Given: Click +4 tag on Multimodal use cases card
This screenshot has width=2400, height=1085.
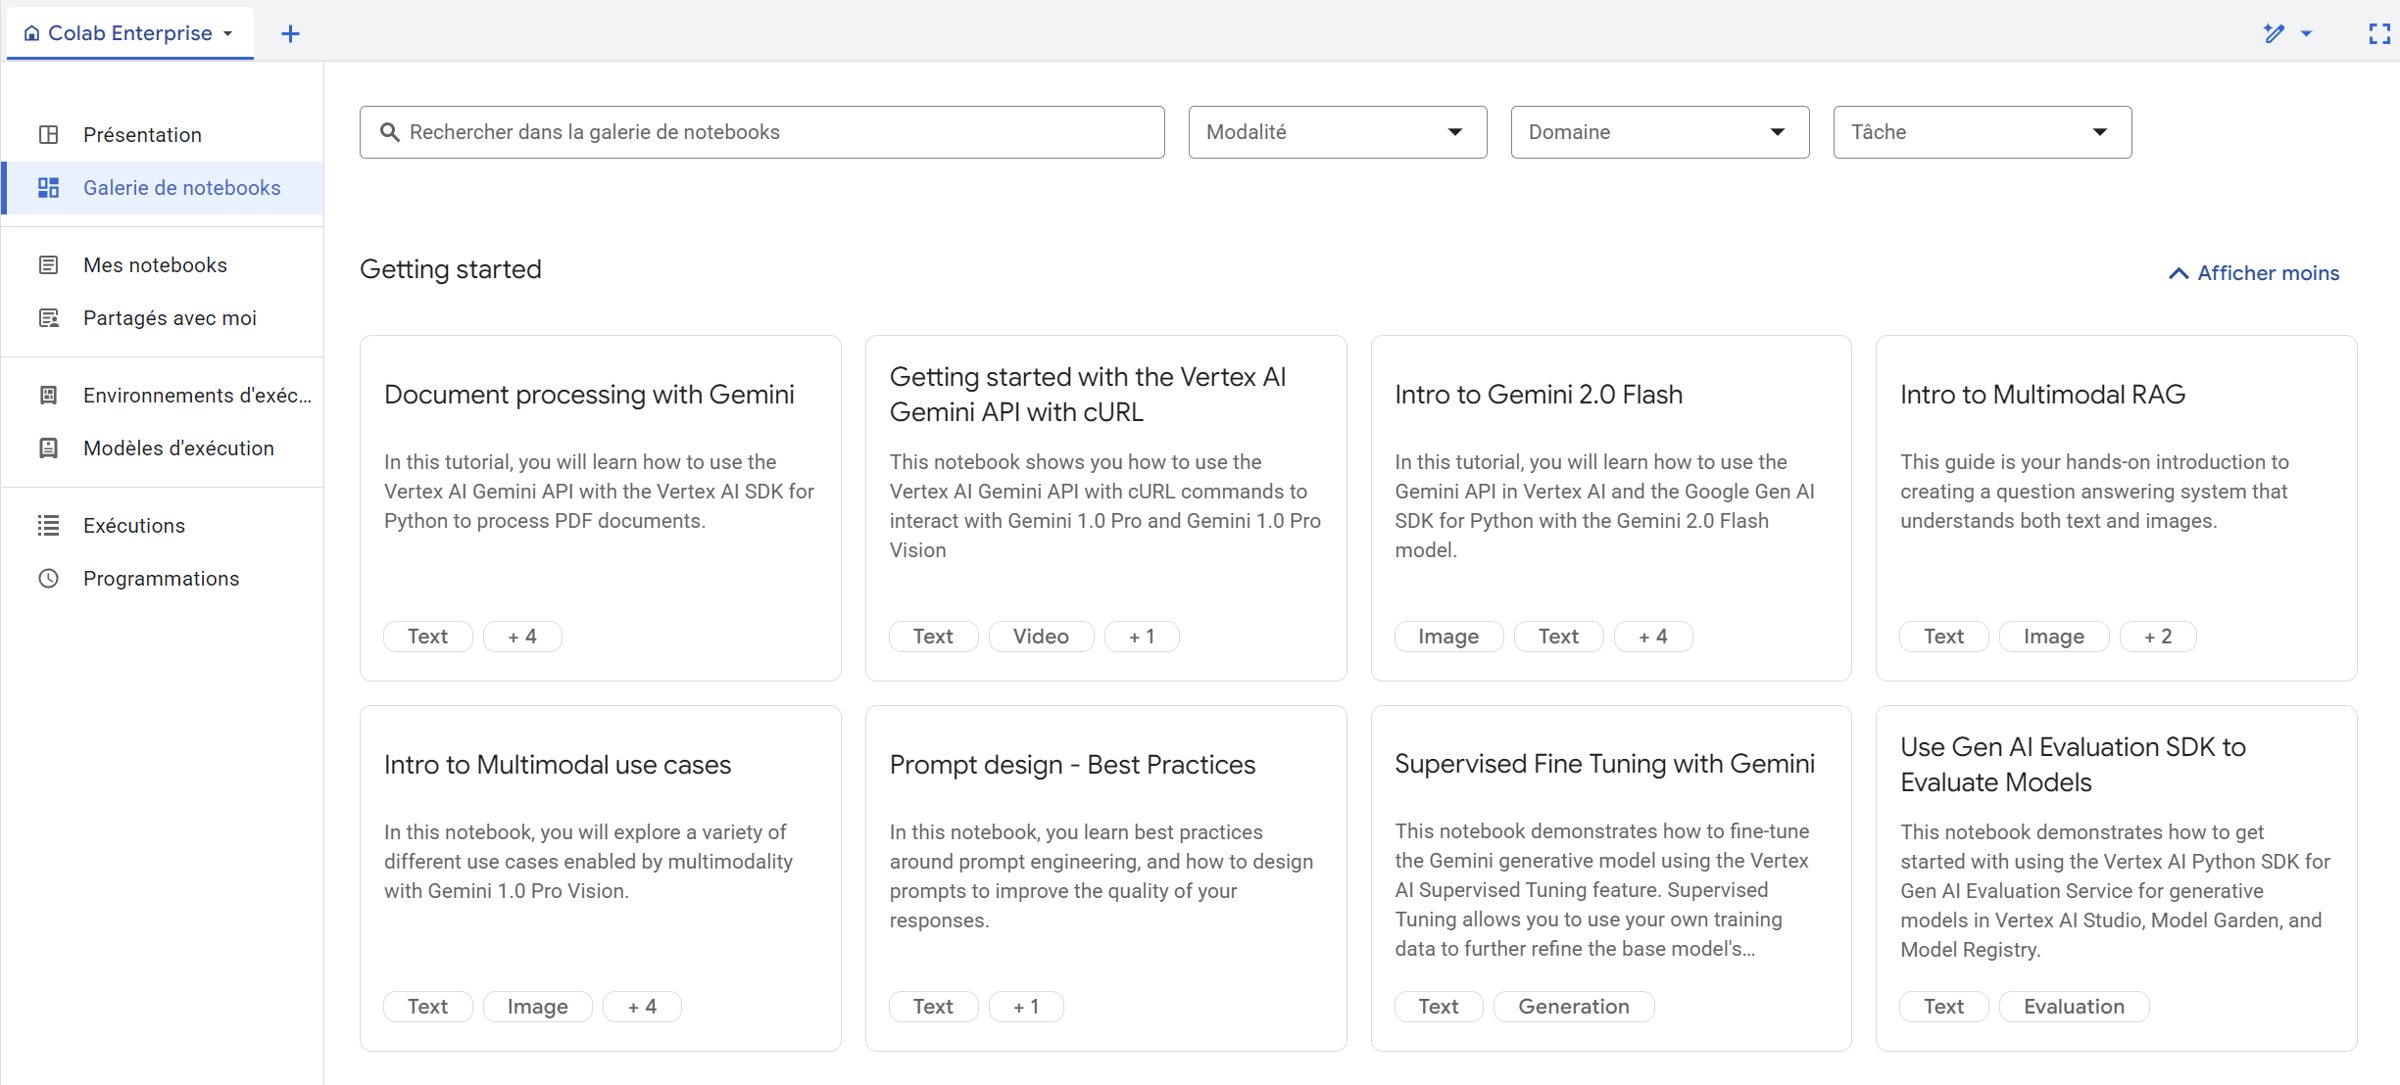Looking at the screenshot, I should tap(642, 1006).
